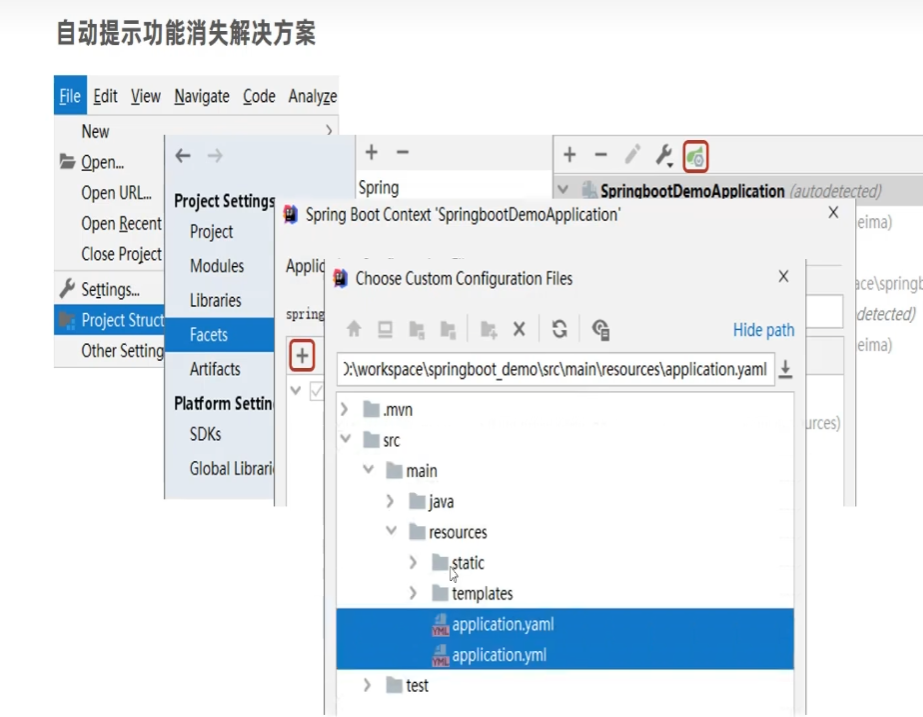
Task: Click the Project directory icon
Action: tap(417, 330)
